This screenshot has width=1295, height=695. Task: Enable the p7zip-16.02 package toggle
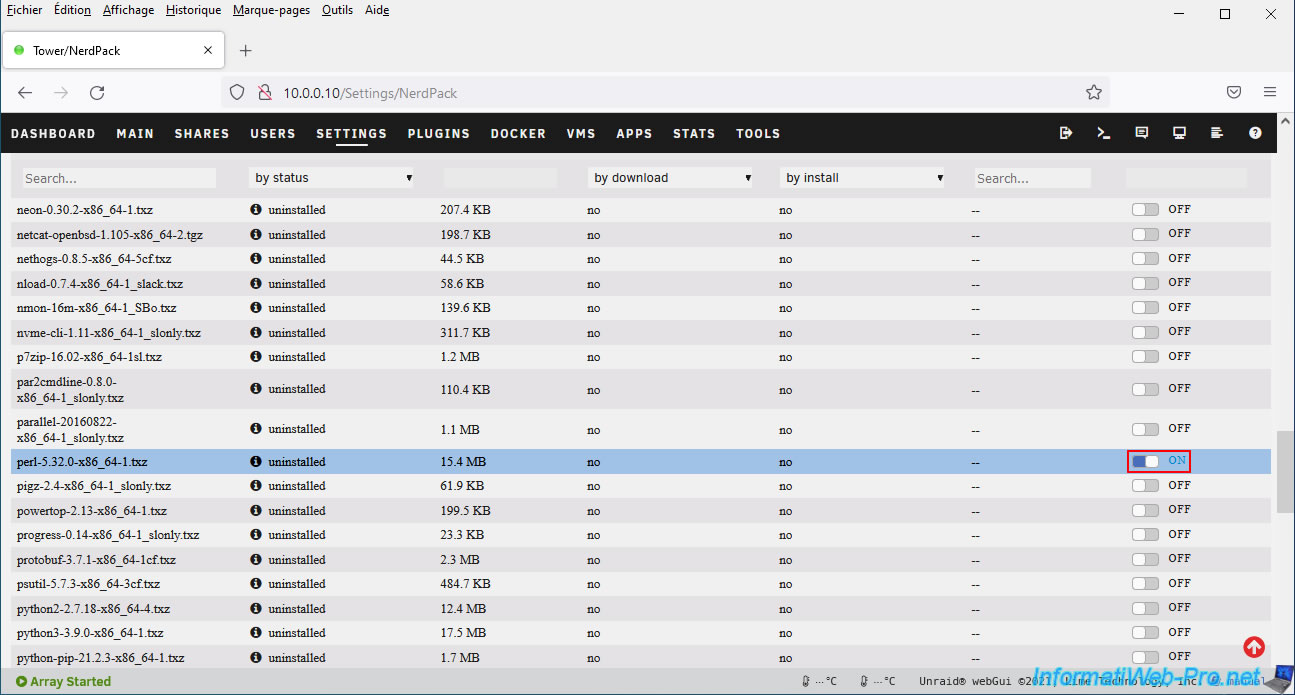pyautogui.click(x=1145, y=356)
